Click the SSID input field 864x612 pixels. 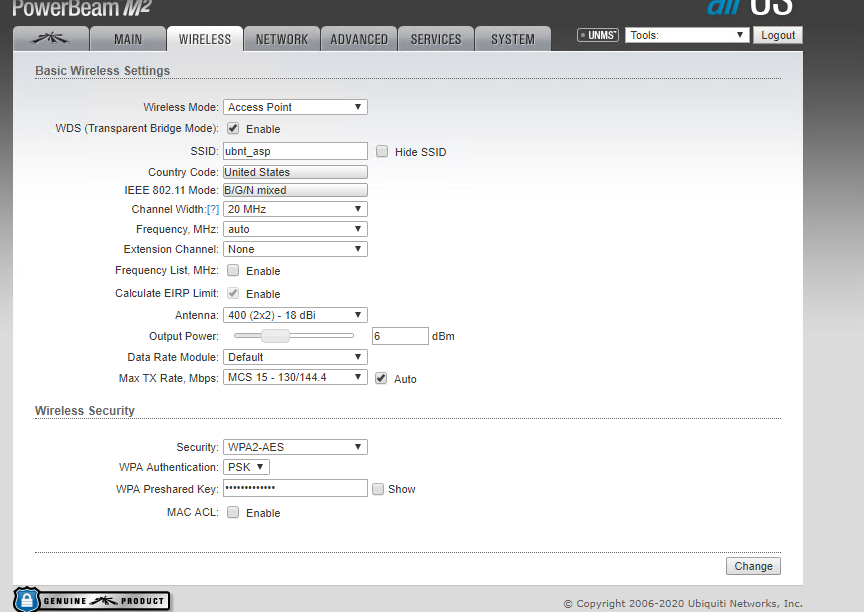coord(295,151)
